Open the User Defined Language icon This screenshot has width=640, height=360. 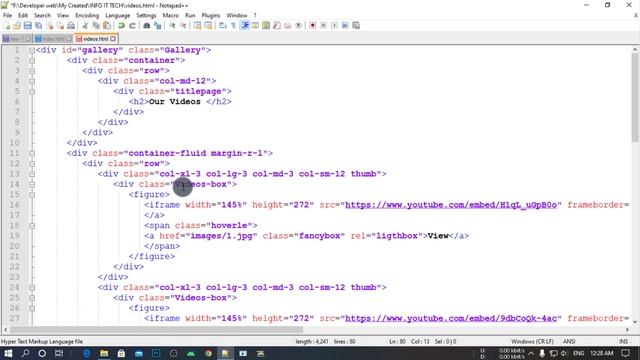pyautogui.click(x=255, y=25)
